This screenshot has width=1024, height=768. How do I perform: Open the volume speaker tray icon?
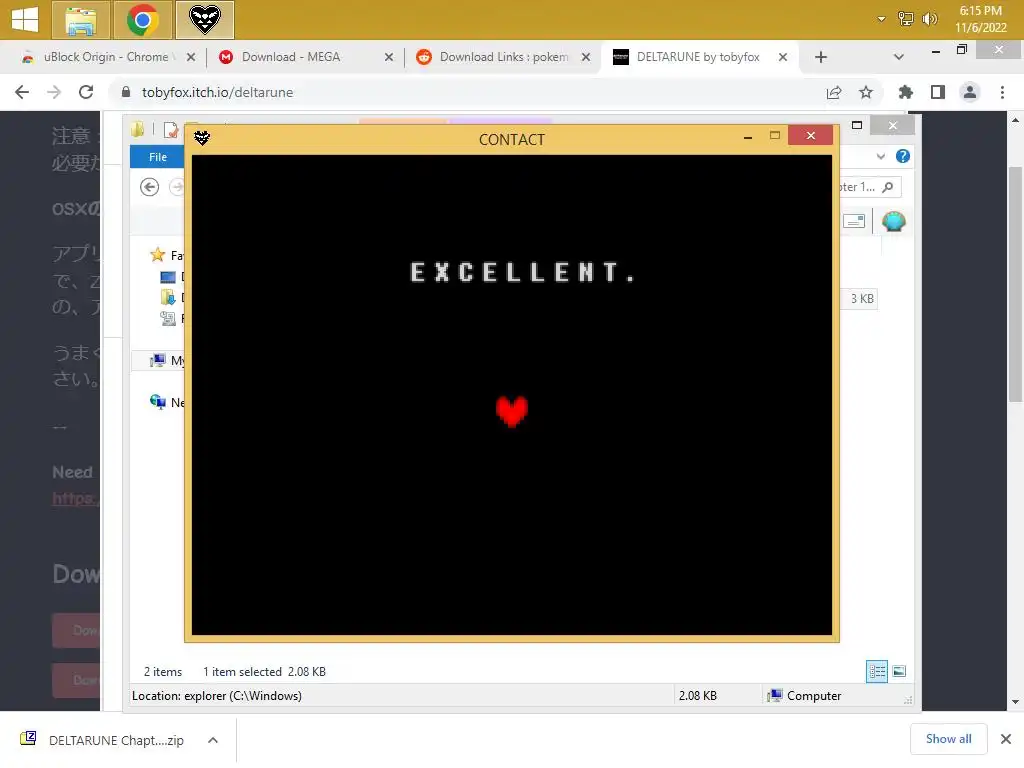click(929, 19)
